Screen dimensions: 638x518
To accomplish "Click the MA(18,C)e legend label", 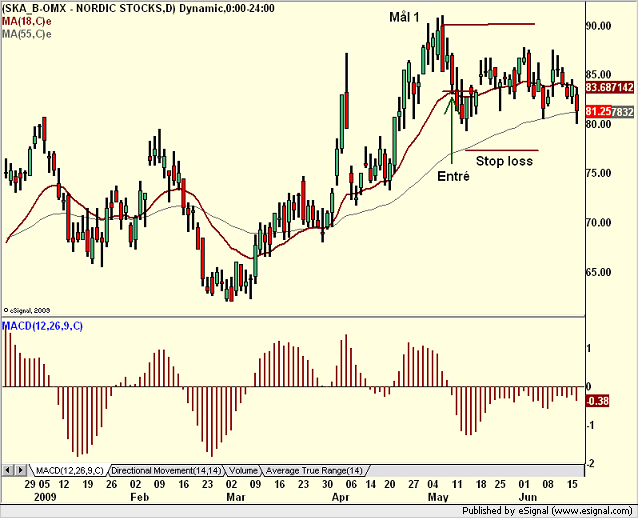I will pyautogui.click(x=26, y=21).
